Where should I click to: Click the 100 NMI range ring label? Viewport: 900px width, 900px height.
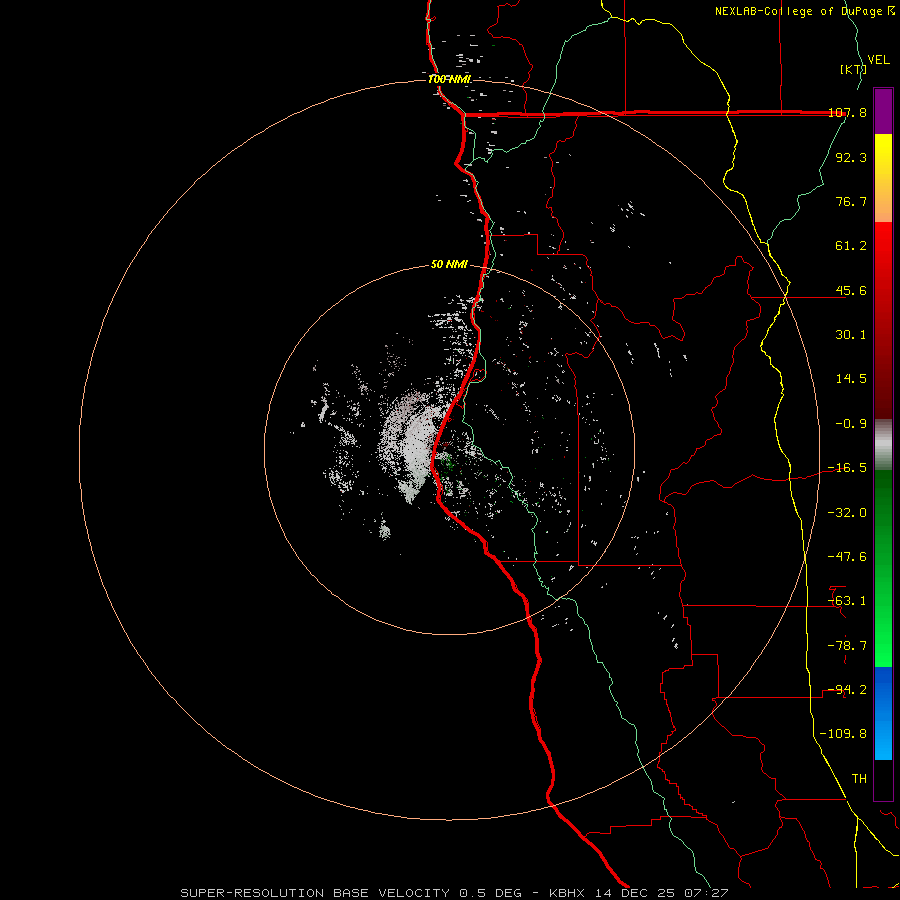[449, 79]
